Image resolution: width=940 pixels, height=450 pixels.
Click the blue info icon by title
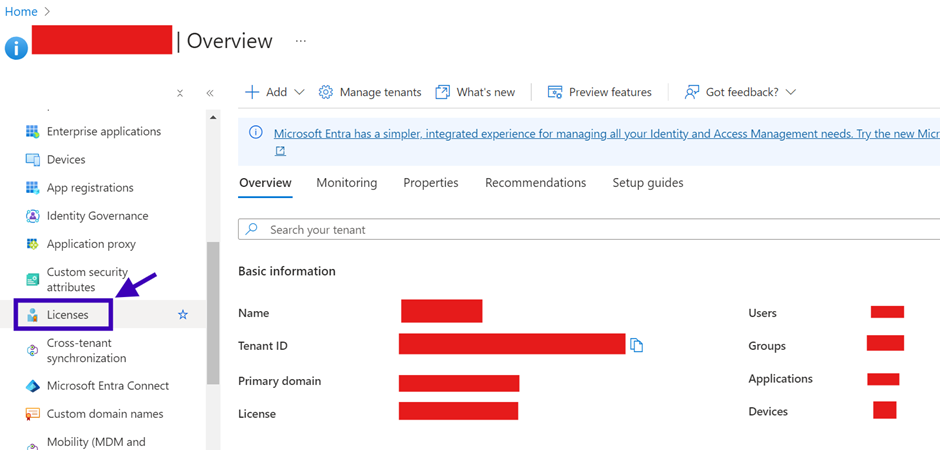point(16,47)
